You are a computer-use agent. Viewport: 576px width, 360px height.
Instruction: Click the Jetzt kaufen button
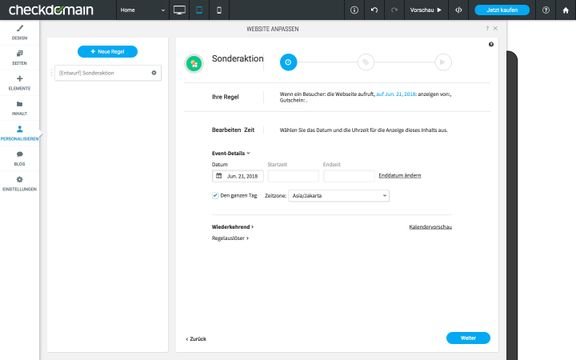point(502,10)
